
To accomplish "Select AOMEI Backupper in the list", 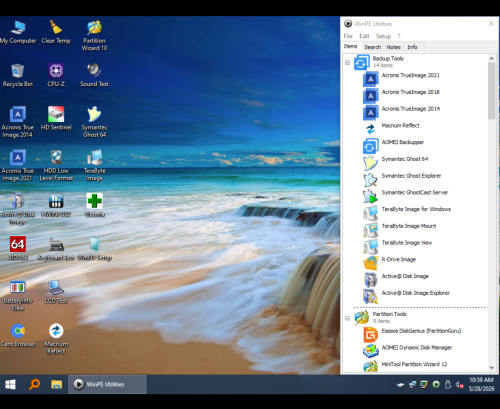I will point(402,142).
